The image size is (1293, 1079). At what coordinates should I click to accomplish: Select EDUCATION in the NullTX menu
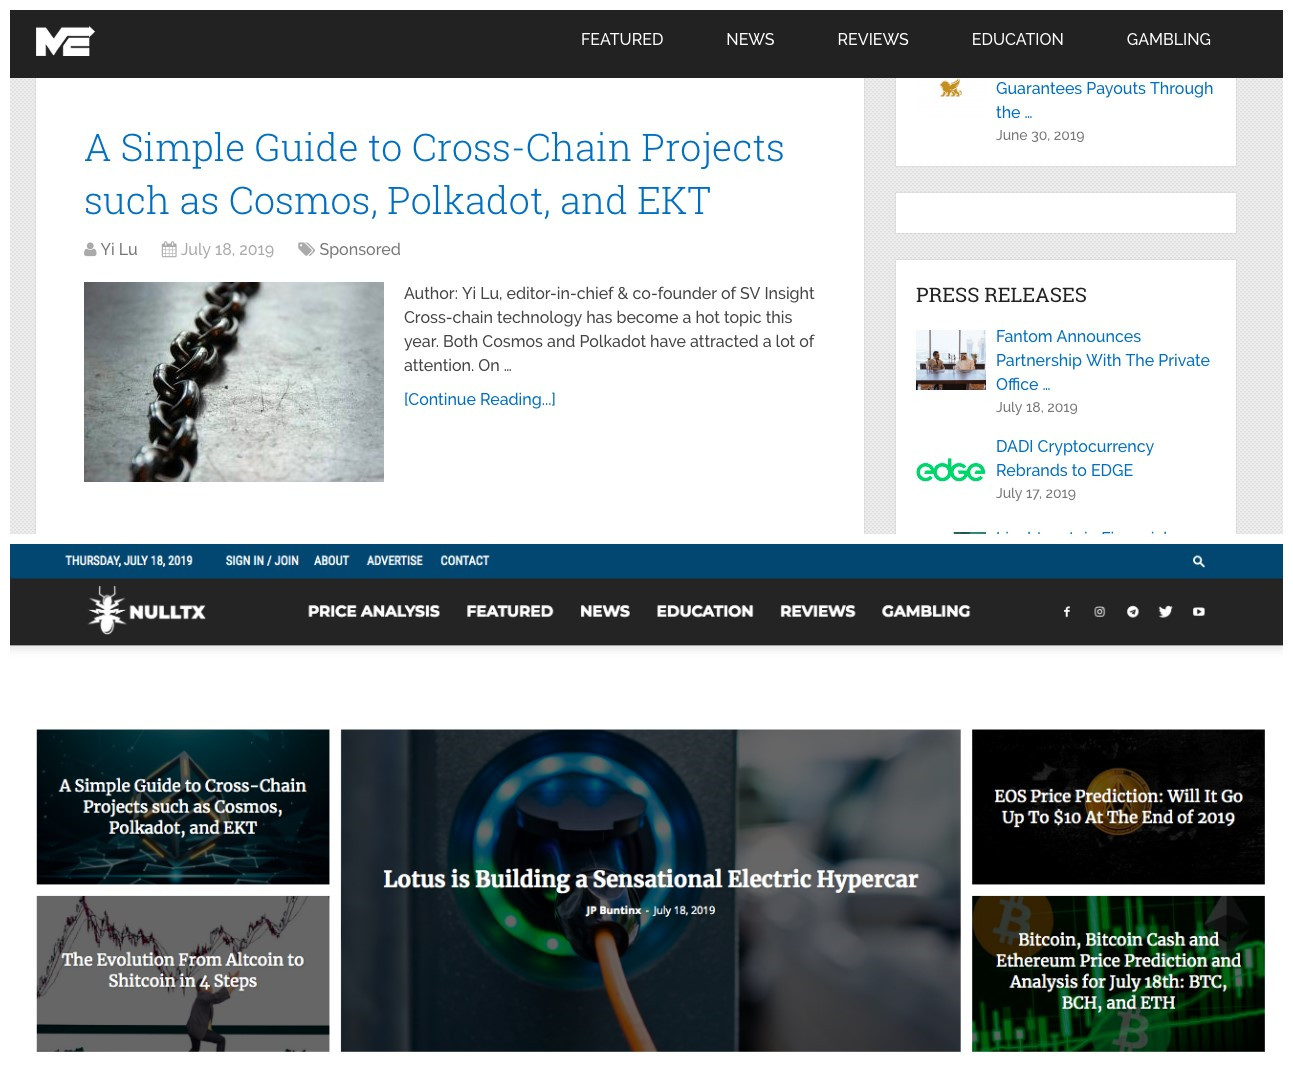[705, 611]
